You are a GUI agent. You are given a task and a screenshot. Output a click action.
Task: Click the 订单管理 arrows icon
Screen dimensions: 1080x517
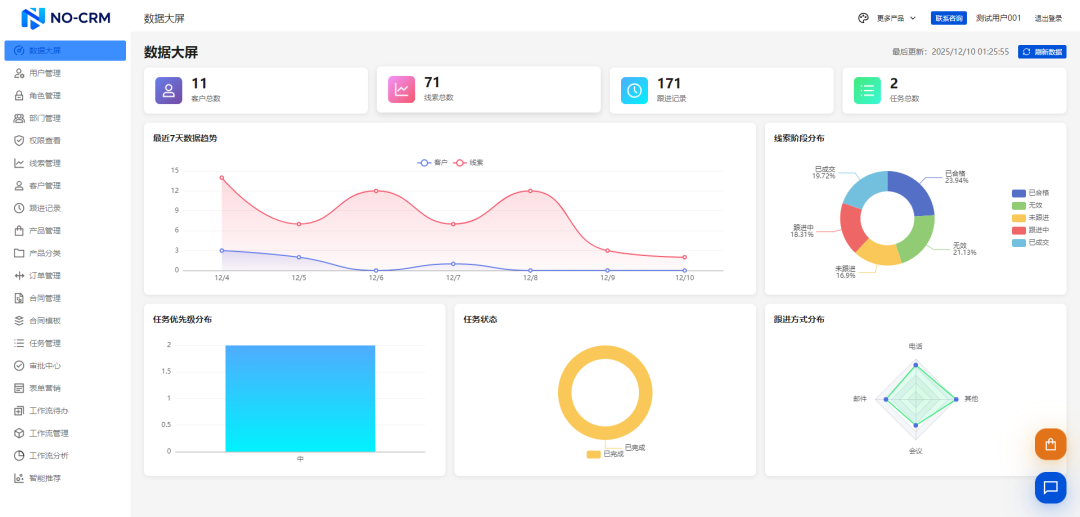point(19,275)
